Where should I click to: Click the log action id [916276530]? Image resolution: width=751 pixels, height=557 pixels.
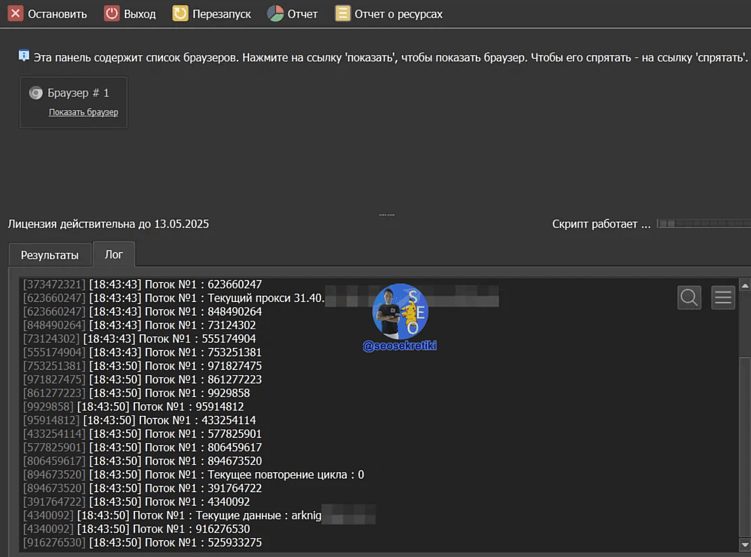coord(54,543)
